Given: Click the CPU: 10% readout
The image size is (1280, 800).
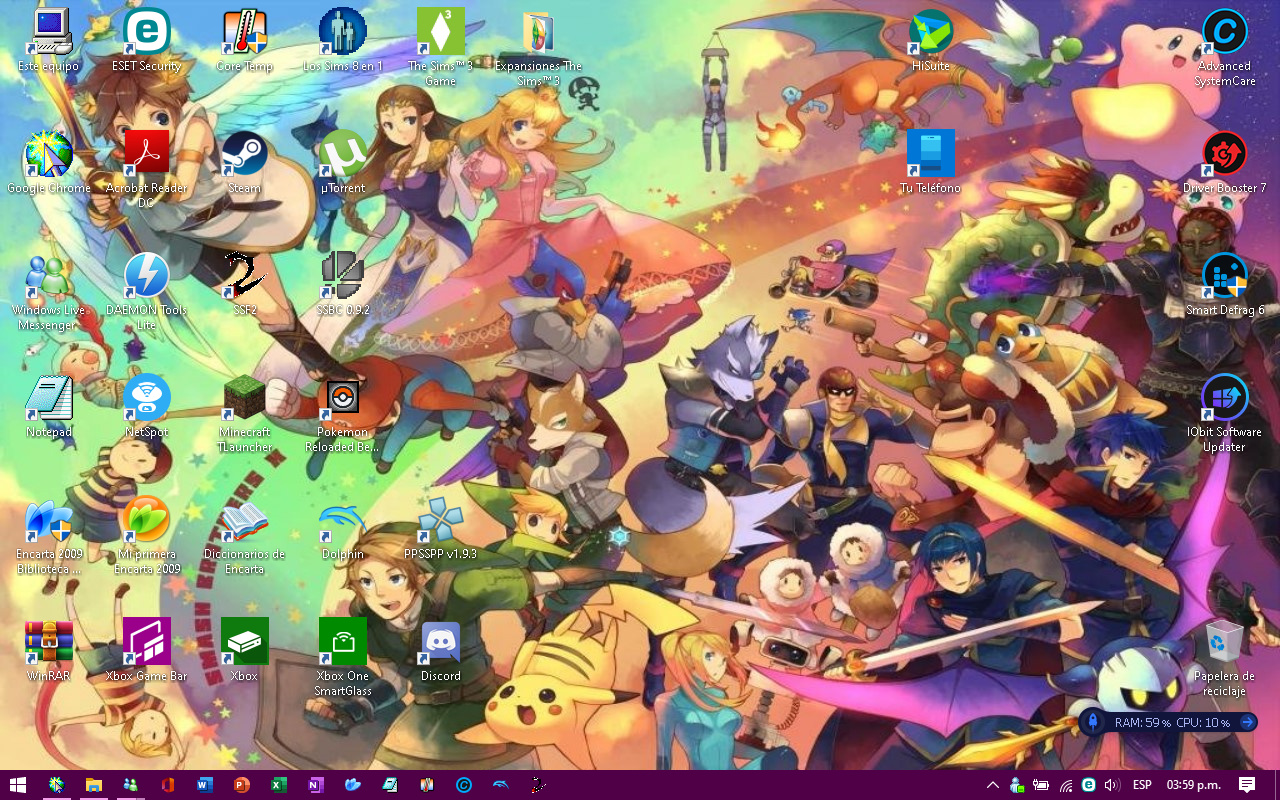Looking at the screenshot, I should click(1204, 722).
